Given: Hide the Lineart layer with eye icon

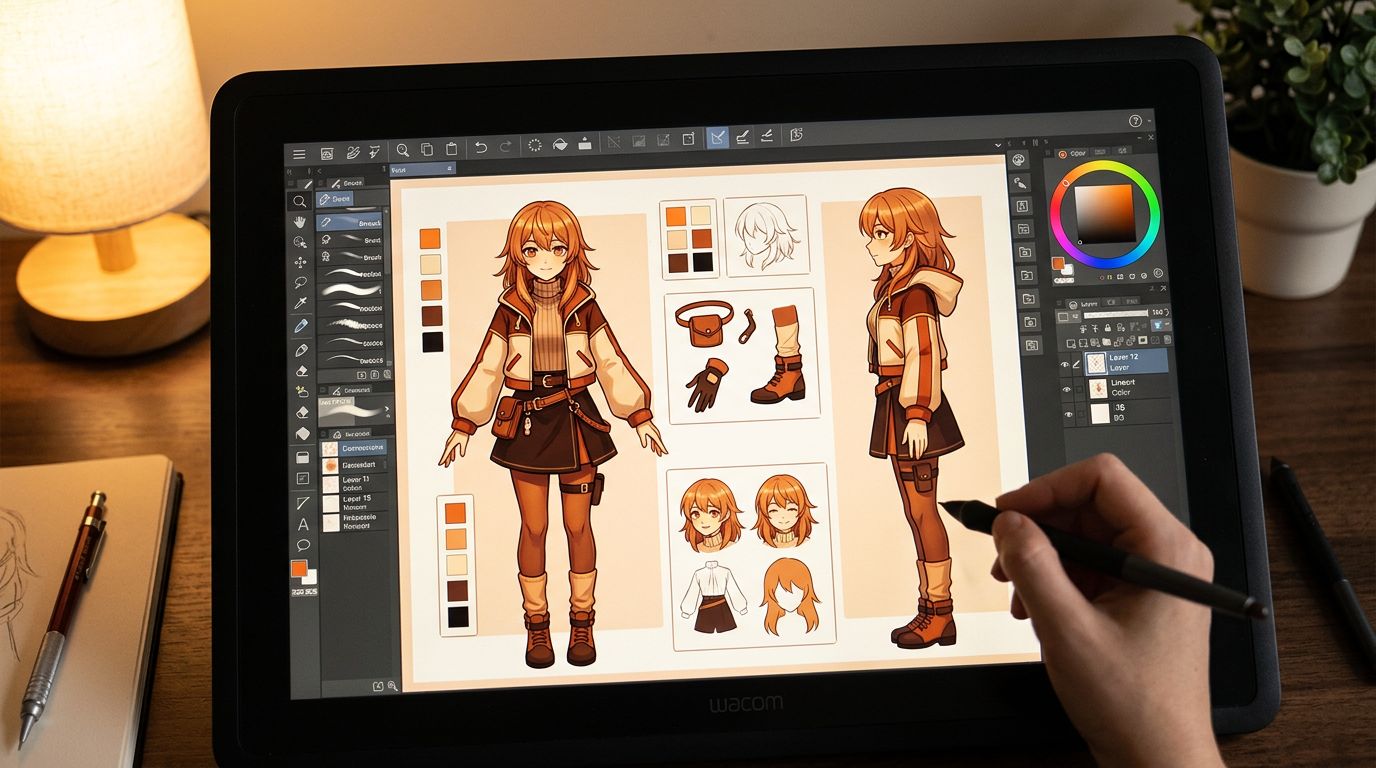Looking at the screenshot, I should (1067, 389).
